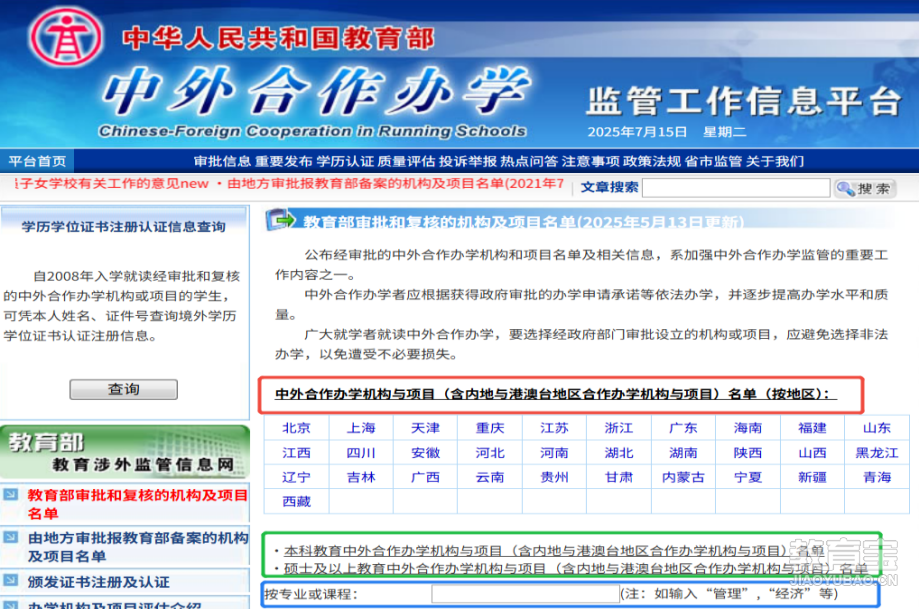Select region 云南
The height and width of the screenshot is (609, 919).
(490, 477)
